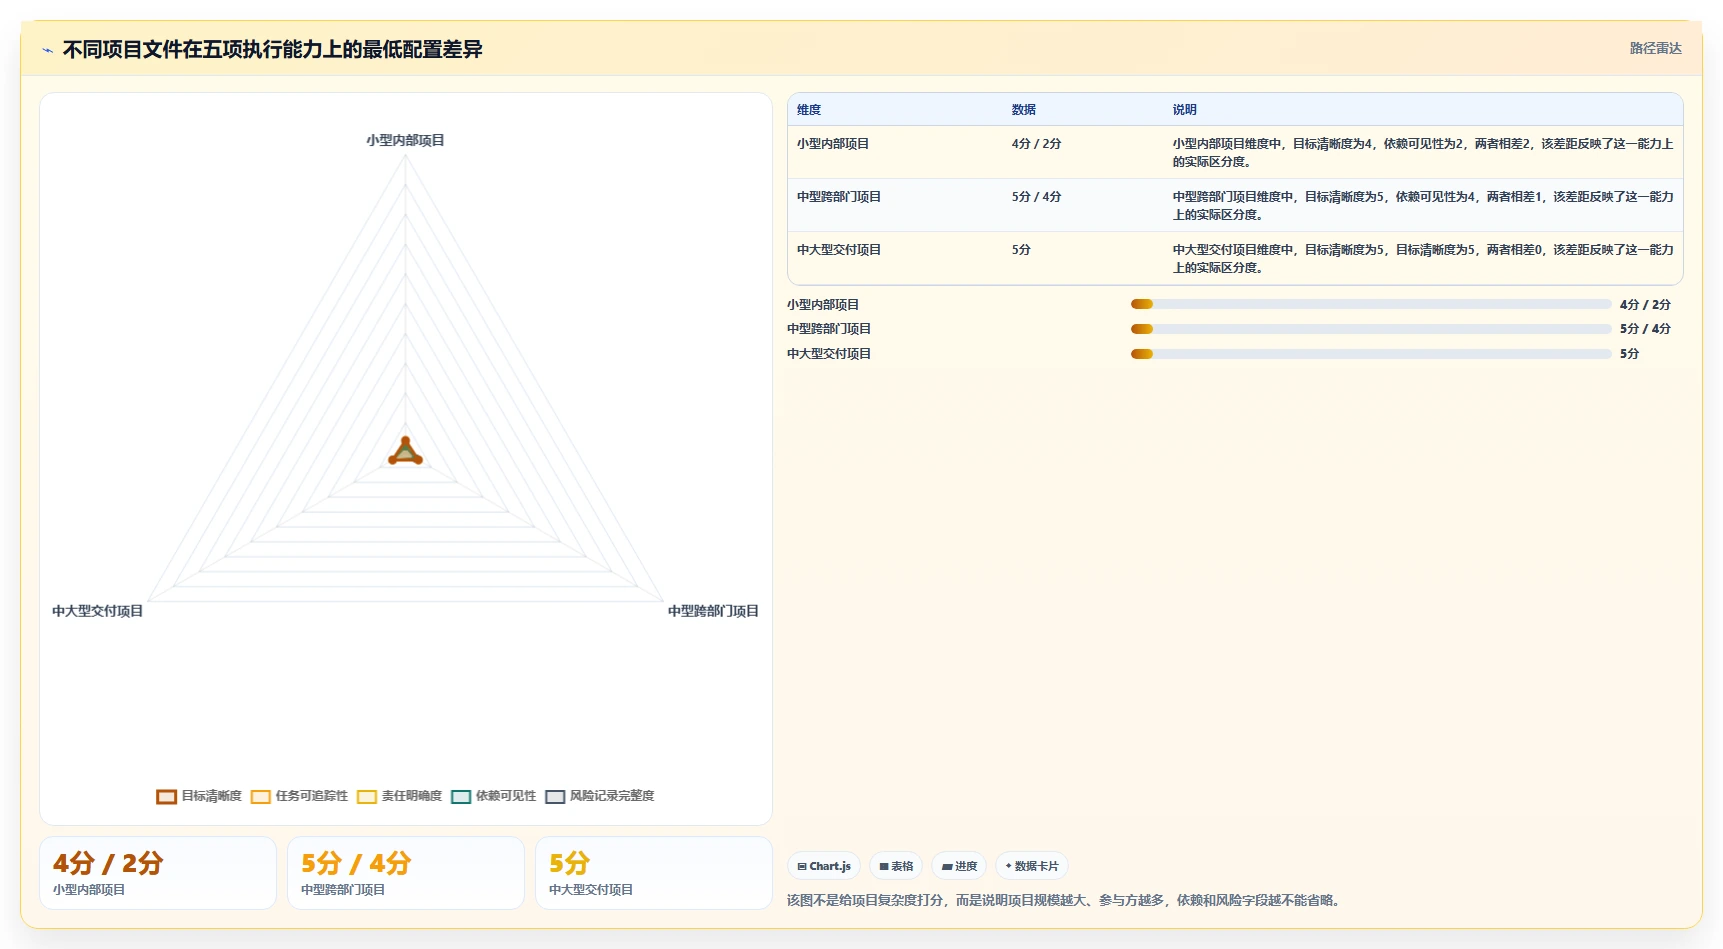Click the footnote text beginning 该图不是给项目复杂度打分

tap(1063, 900)
